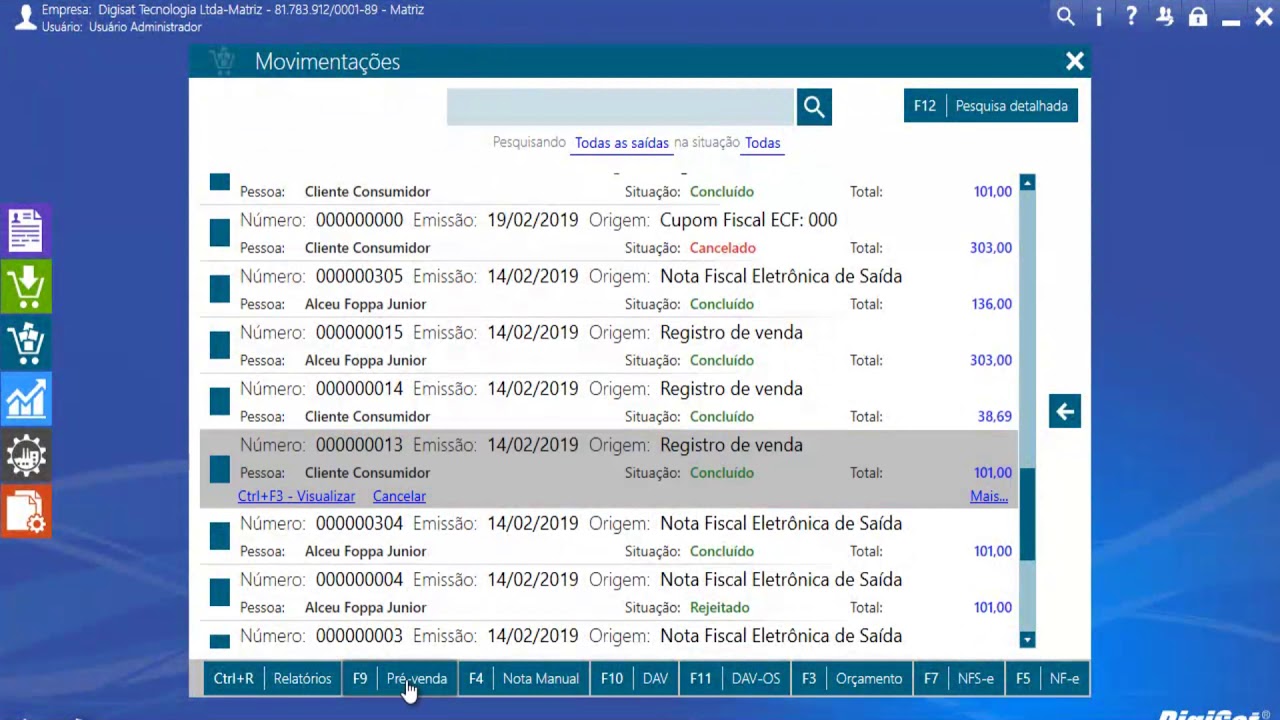Open the help question mark icon
1280x720 pixels.
click(1131, 16)
